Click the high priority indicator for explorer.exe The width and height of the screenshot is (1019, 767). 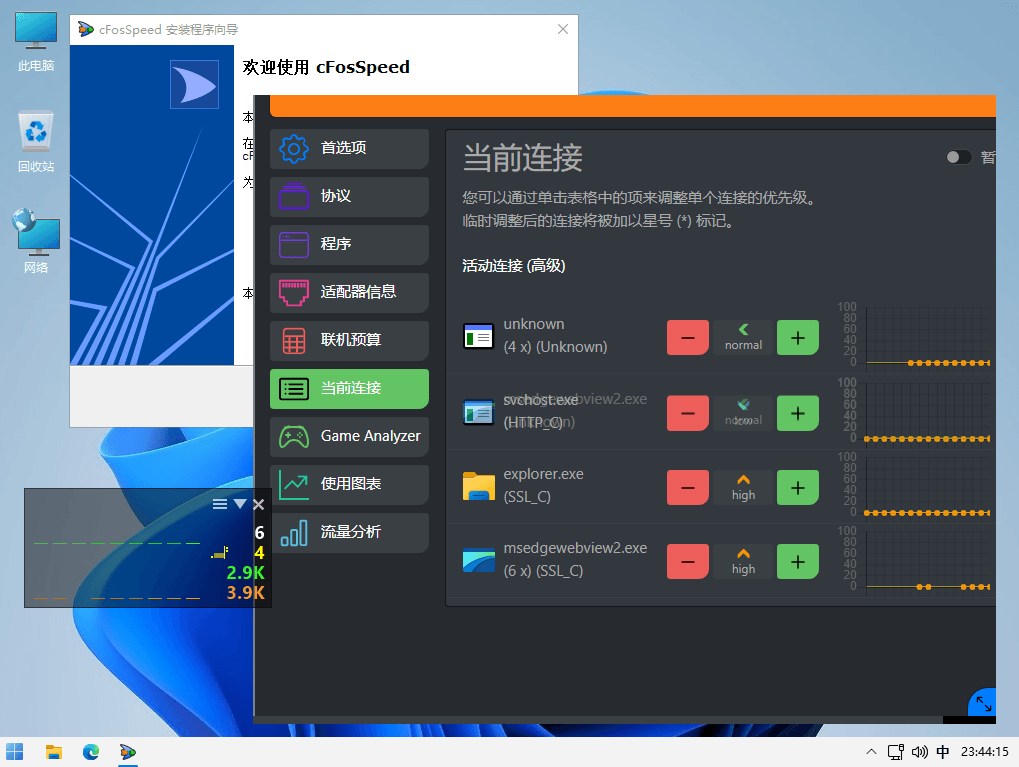(x=743, y=488)
